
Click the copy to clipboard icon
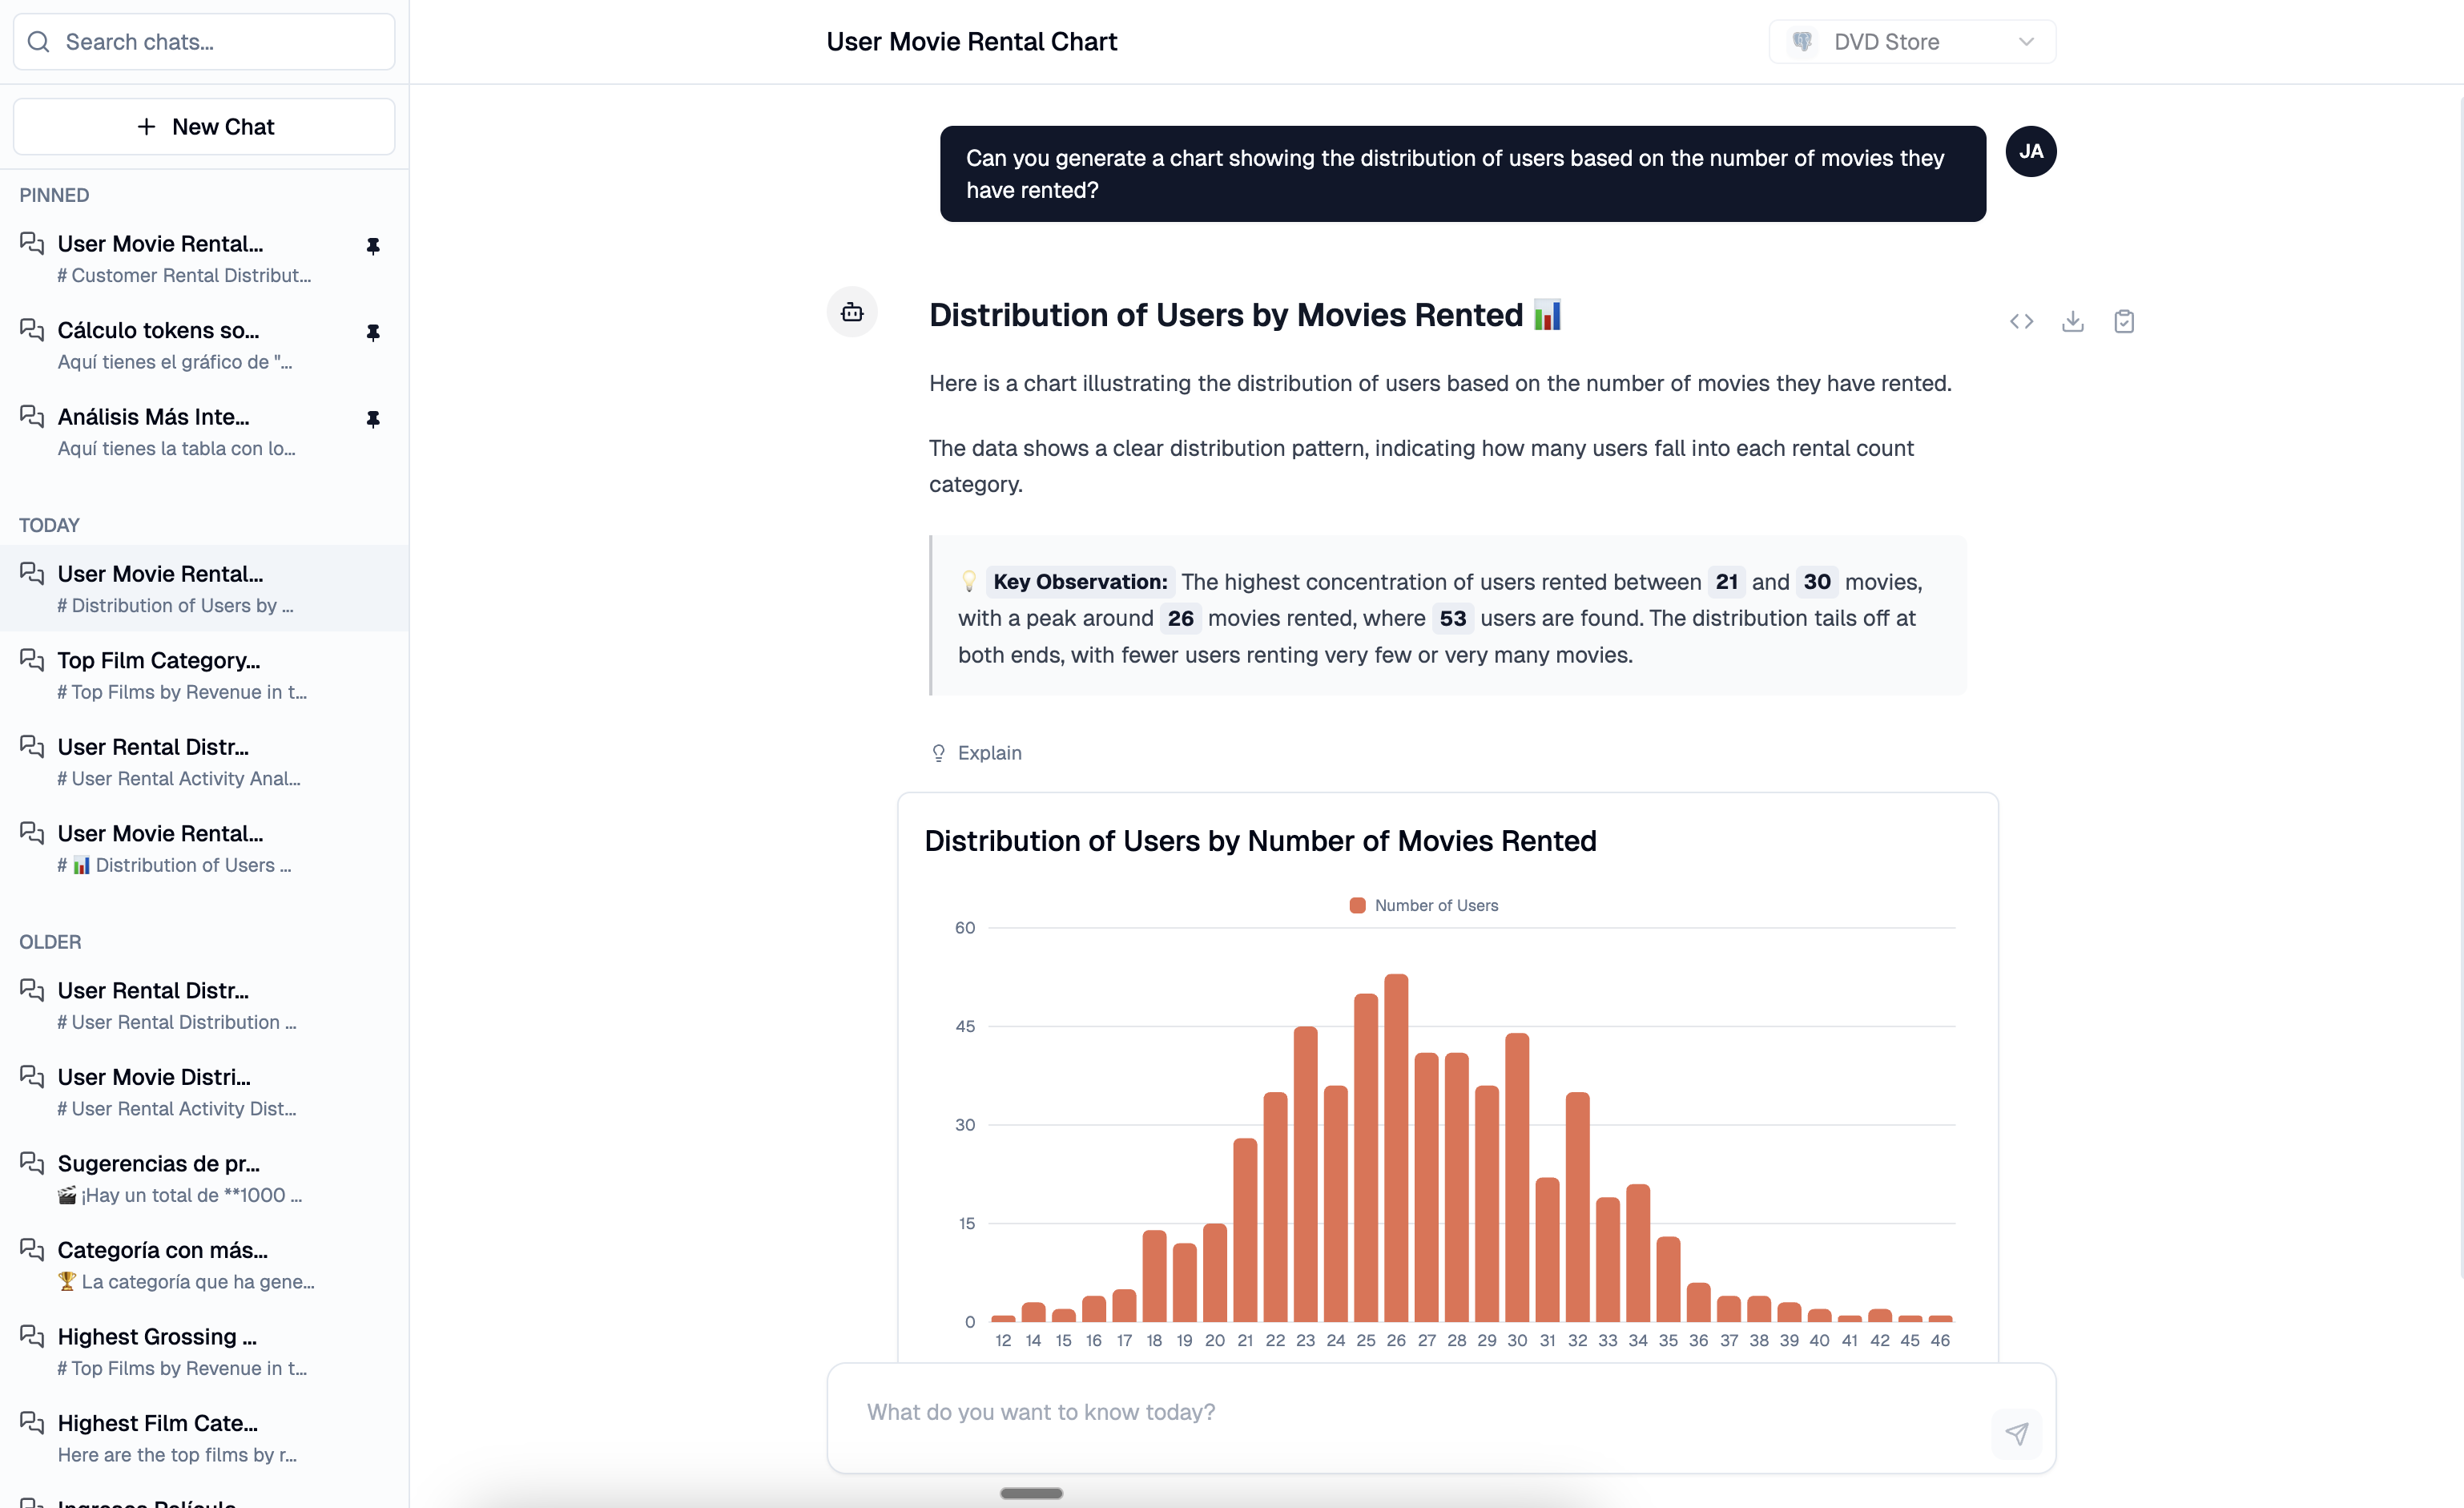[2124, 321]
